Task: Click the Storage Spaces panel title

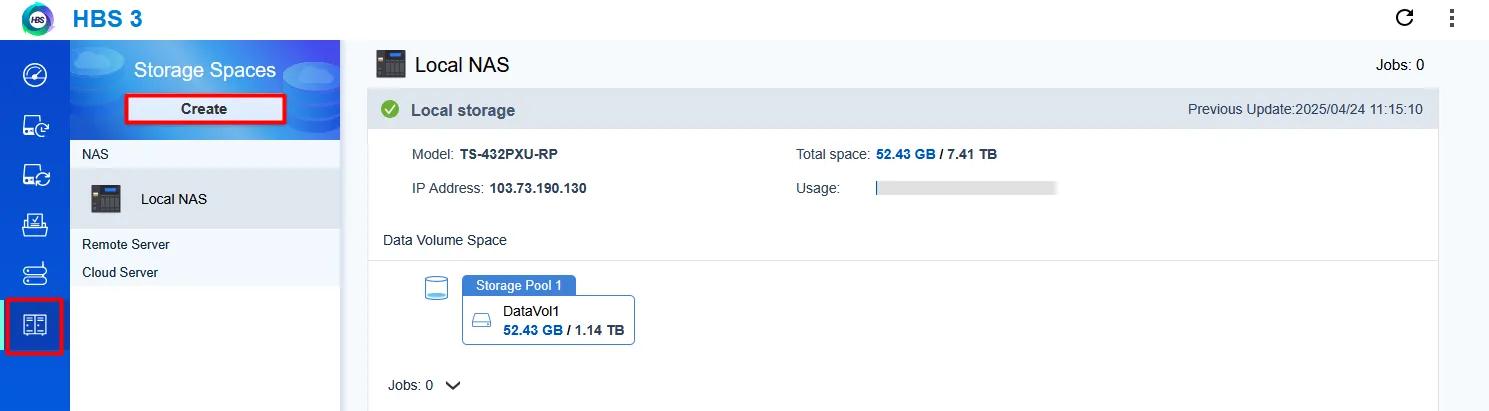Action: (205, 70)
